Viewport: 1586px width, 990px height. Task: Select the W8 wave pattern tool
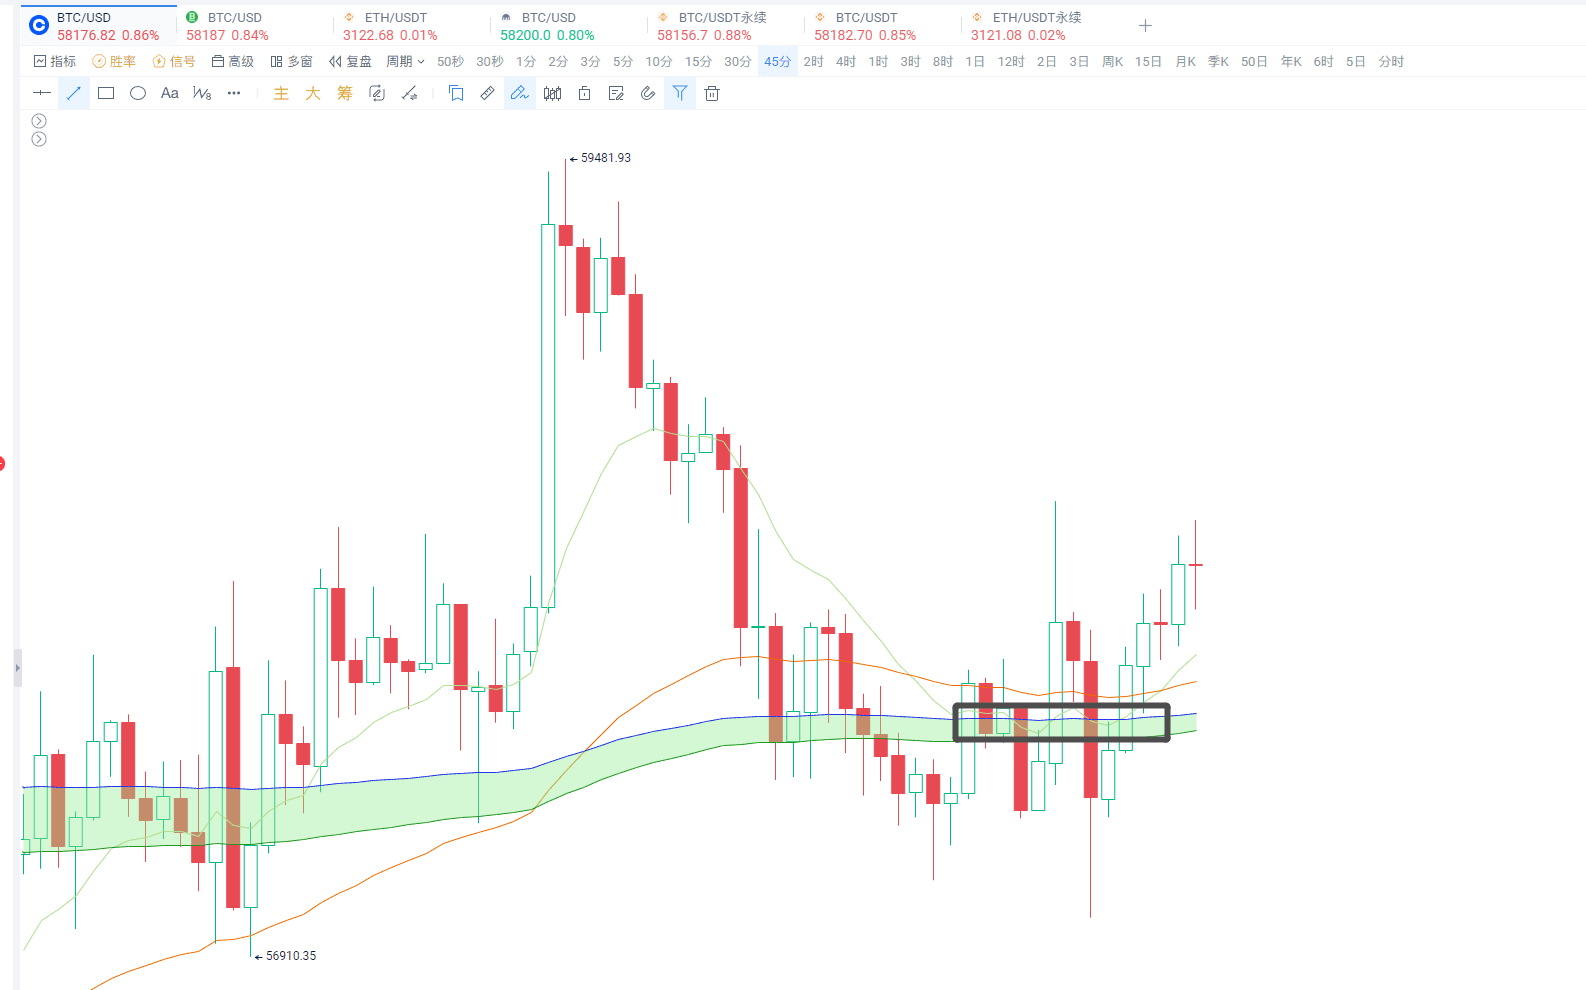click(x=202, y=93)
